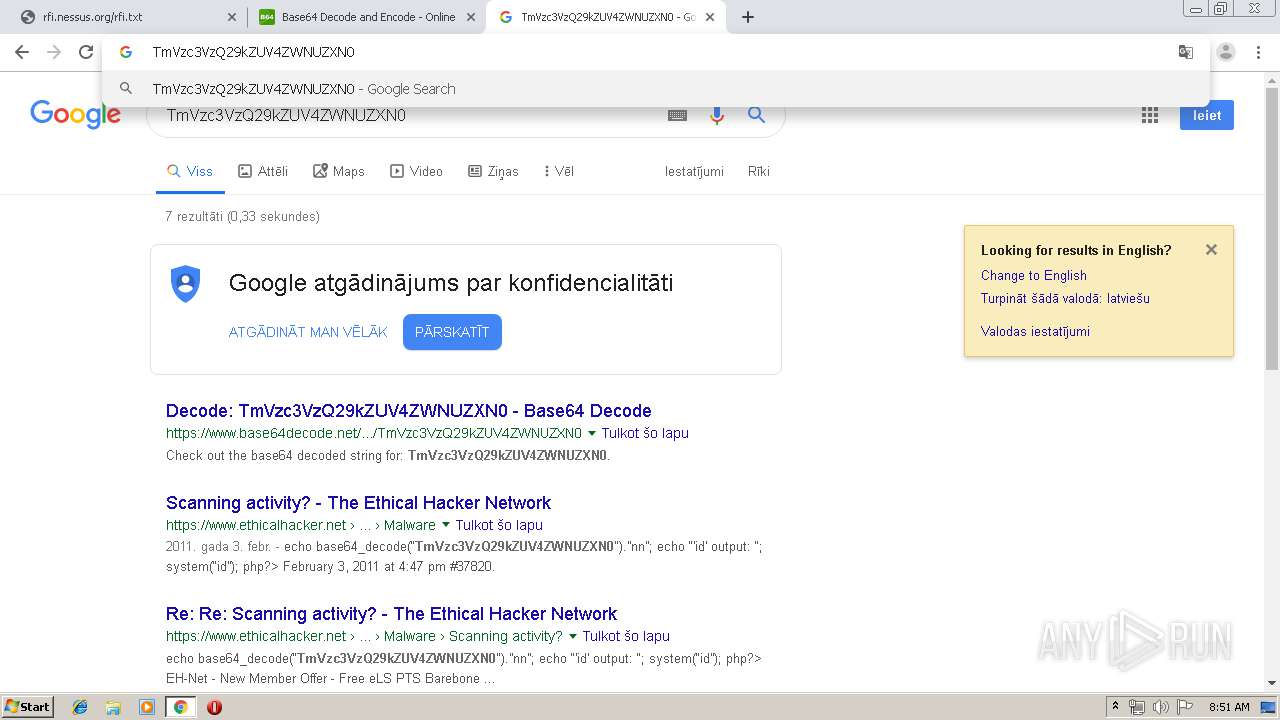The image size is (1280, 720).
Task: Show hidden system tray icons
Action: (x=1115, y=707)
